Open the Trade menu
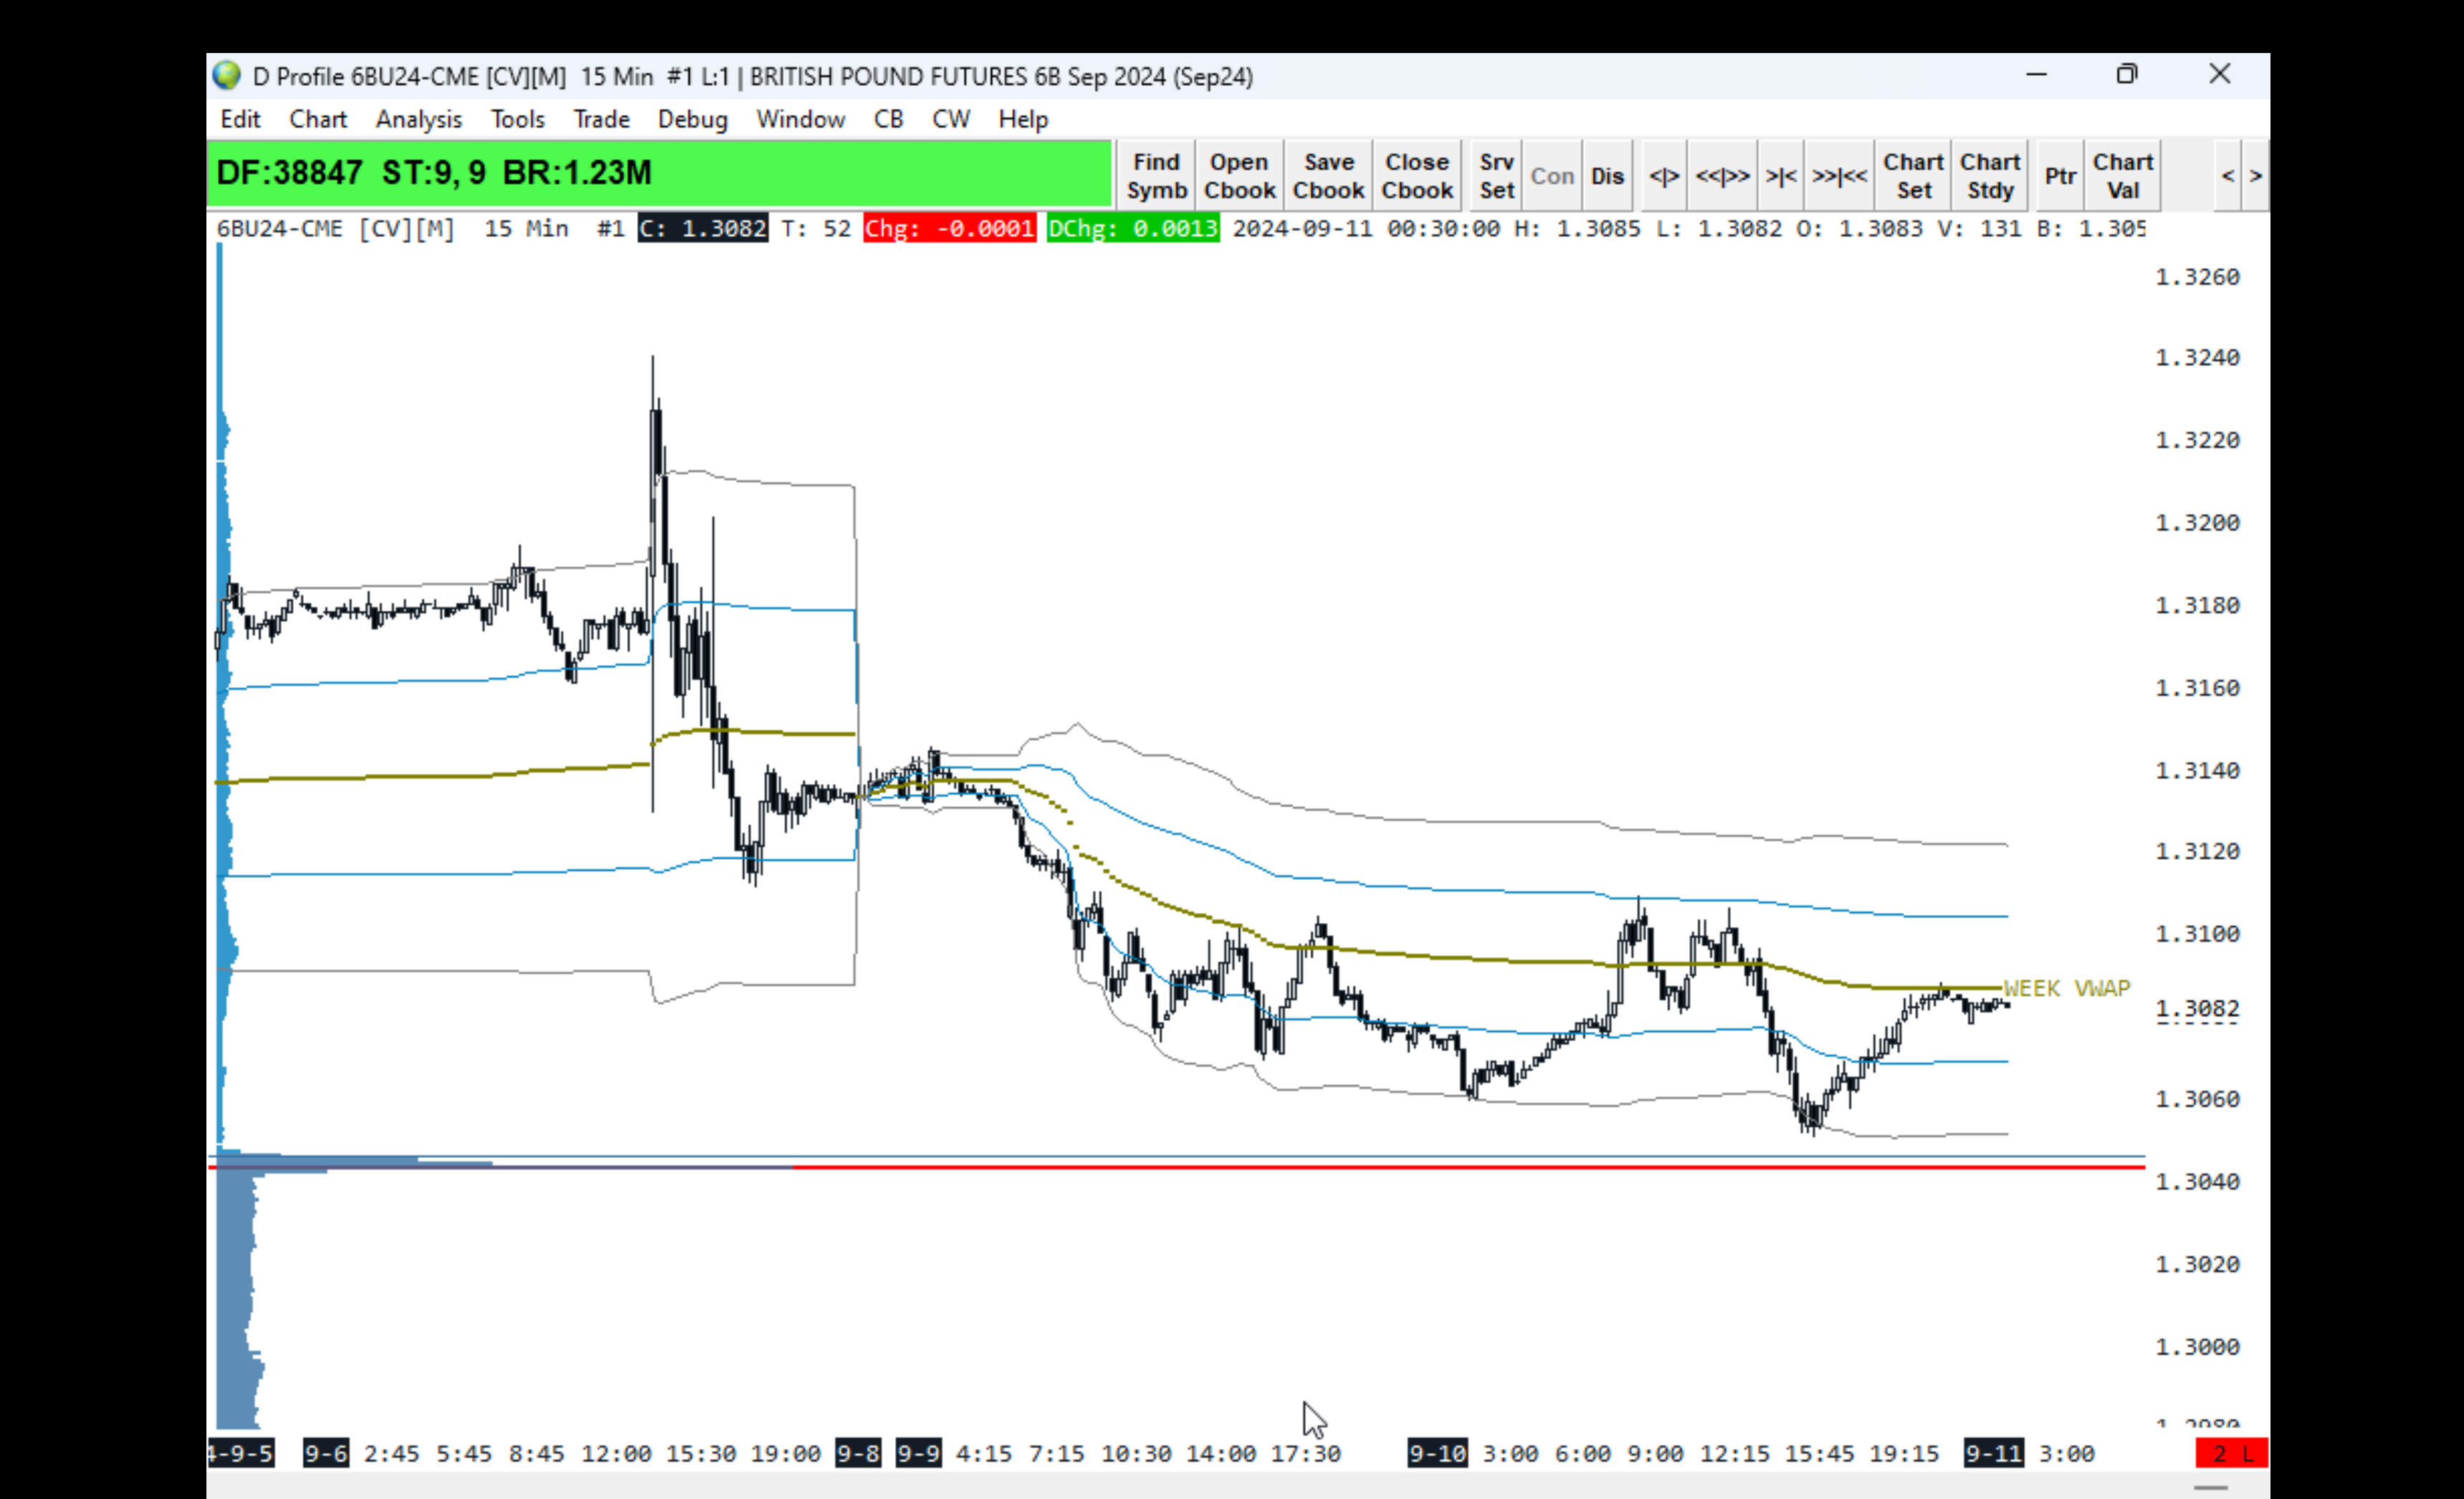2464x1499 pixels. pos(601,119)
